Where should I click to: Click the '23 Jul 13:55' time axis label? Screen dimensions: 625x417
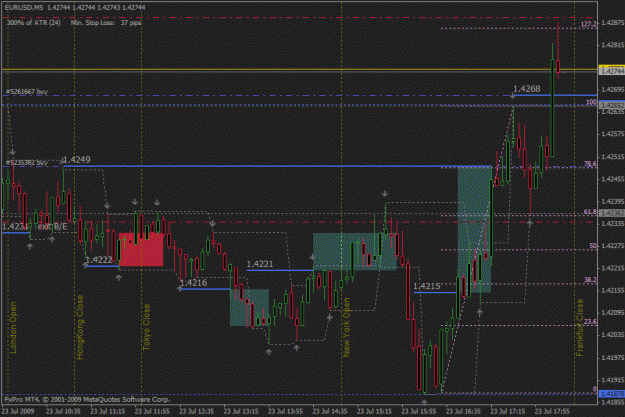tap(285, 411)
